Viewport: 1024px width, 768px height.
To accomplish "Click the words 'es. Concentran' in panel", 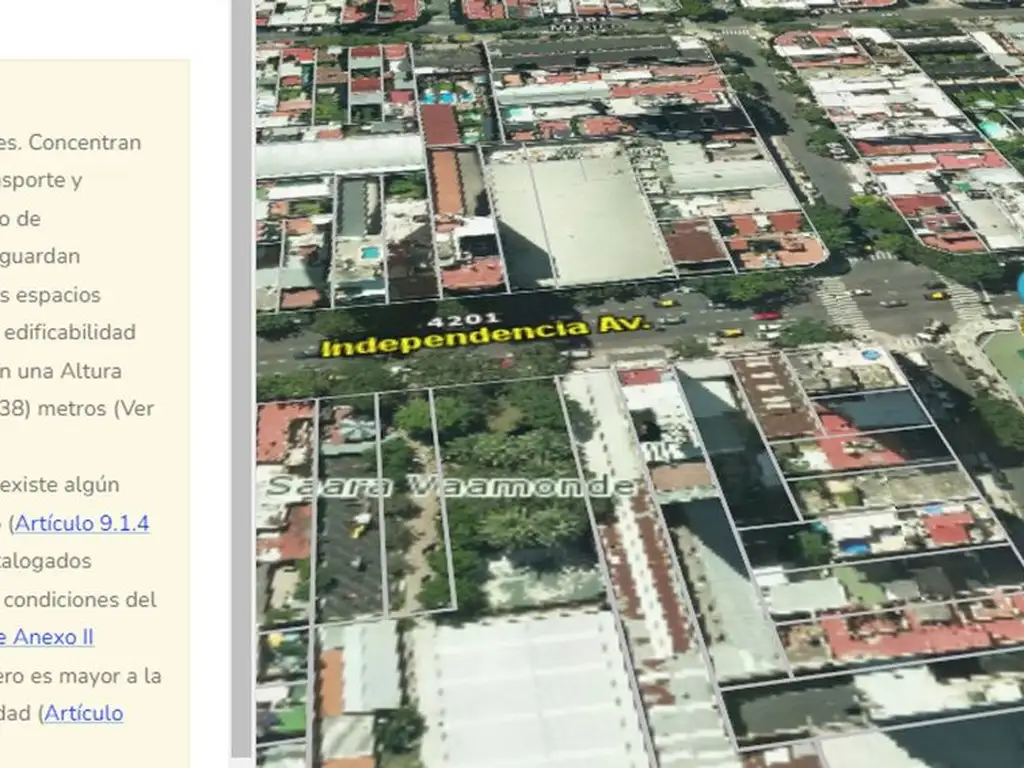I will pos(71,142).
